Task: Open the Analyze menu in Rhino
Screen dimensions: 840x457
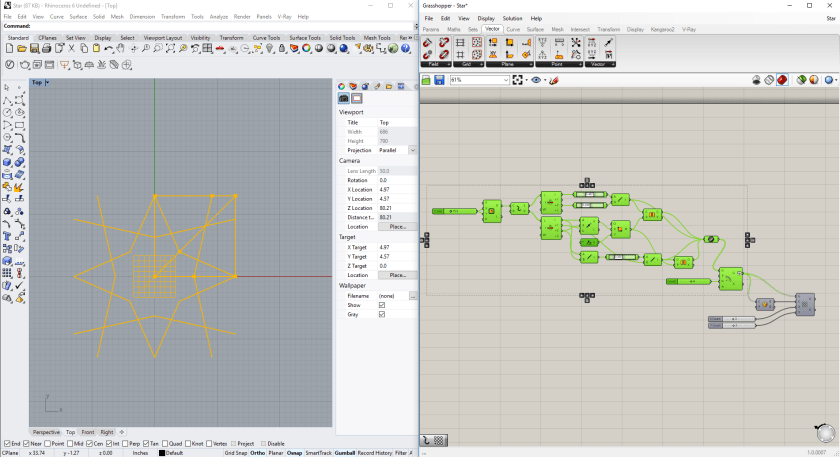Action: (218, 17)
